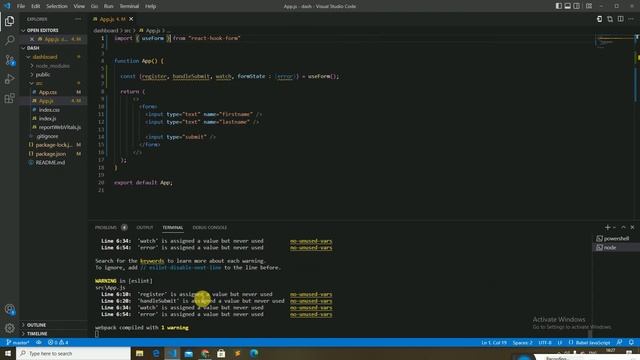The width and height of the screenshot is (640, 360).
Task: Click the keywords link in terminal
Action: click(x=152, y=261)
